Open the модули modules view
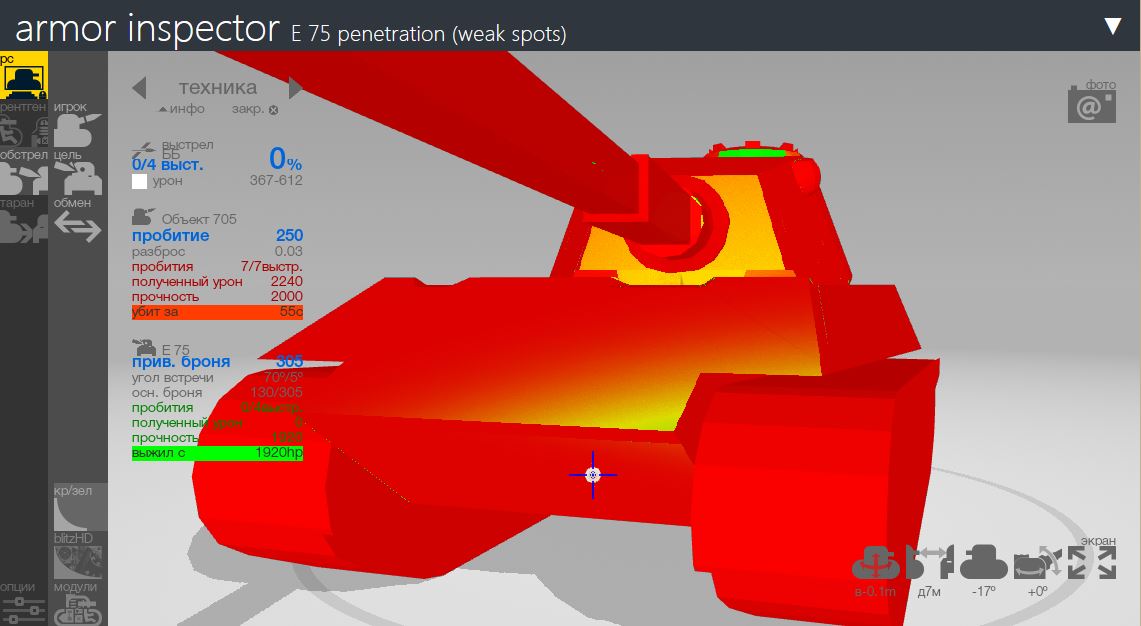The image size is (1141, 626). click(78, 603)
